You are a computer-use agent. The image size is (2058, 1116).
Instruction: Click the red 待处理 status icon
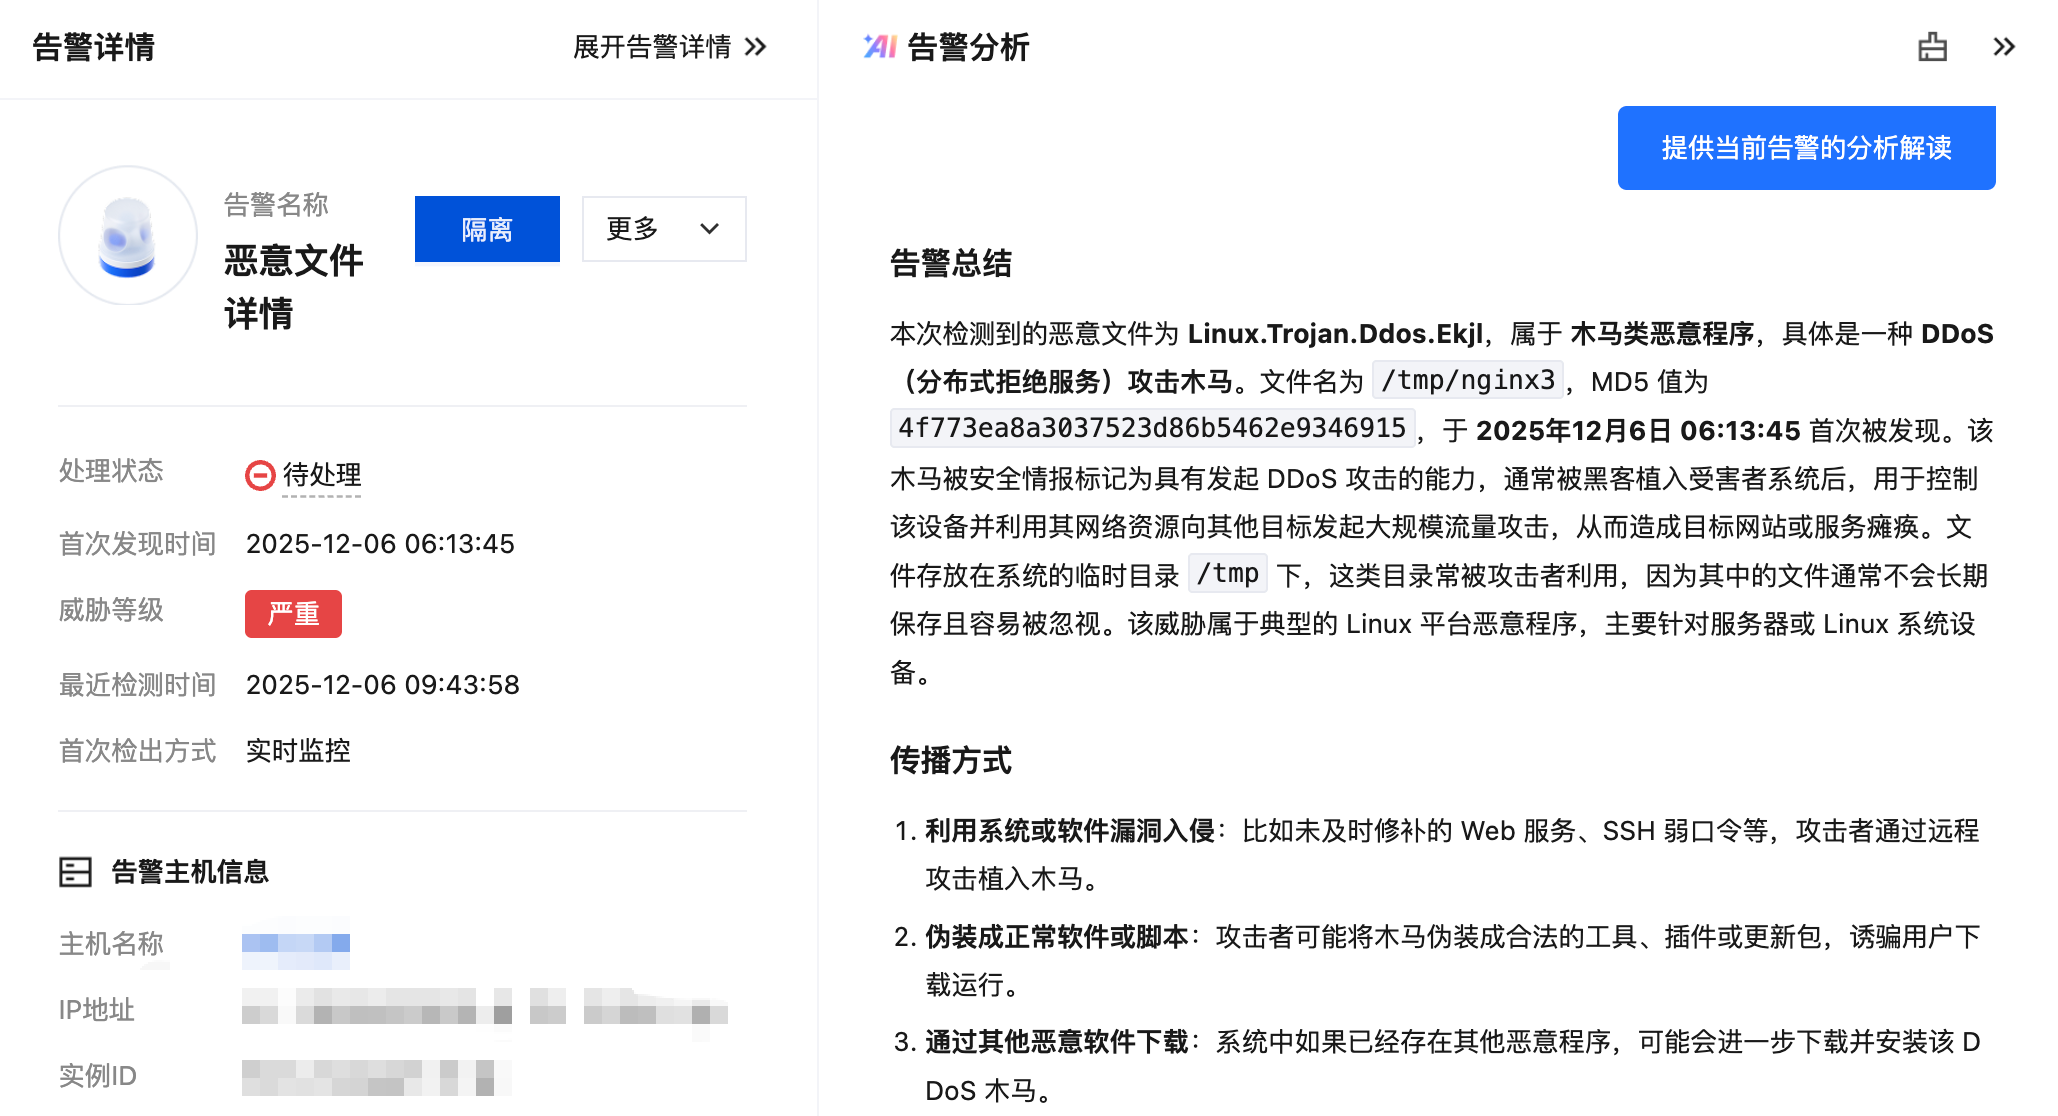click(x=260, y=475)
